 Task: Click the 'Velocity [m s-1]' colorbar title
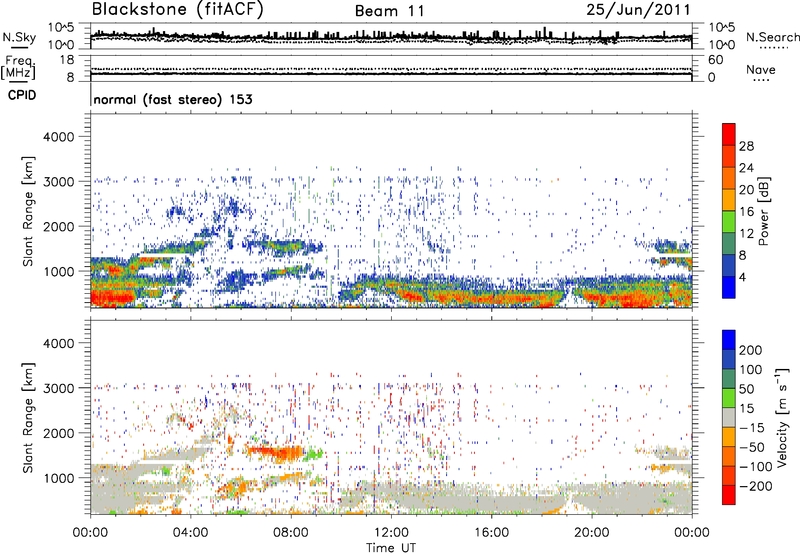pos(783,417)
